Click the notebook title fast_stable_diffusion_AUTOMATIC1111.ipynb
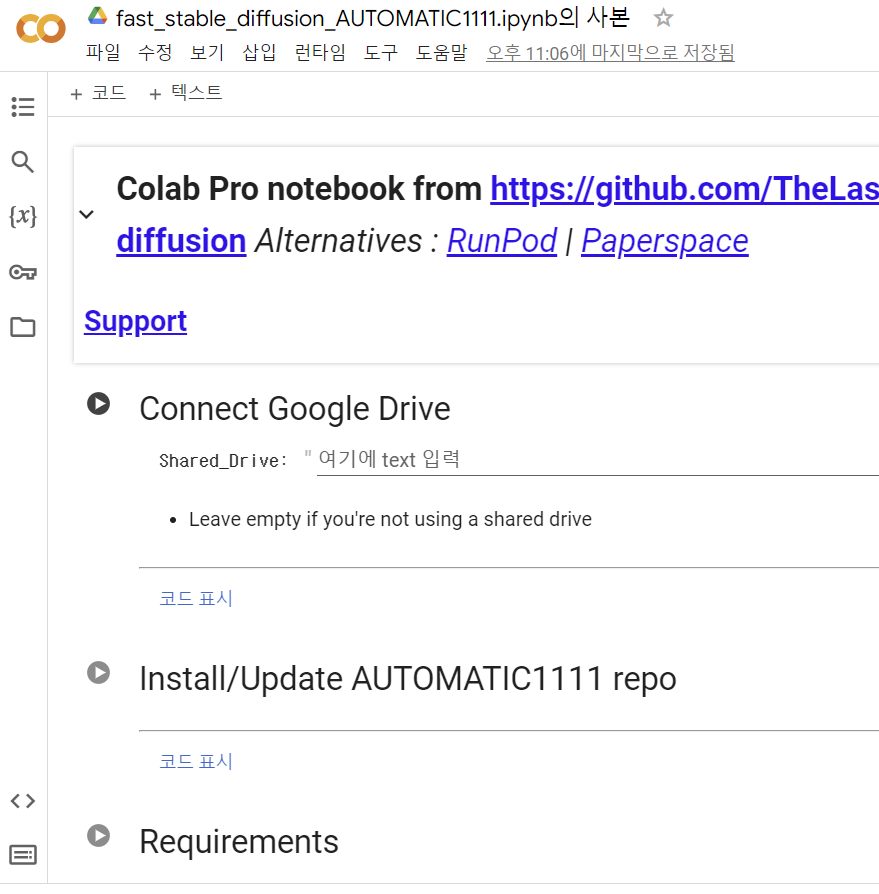 pos(373,18)
